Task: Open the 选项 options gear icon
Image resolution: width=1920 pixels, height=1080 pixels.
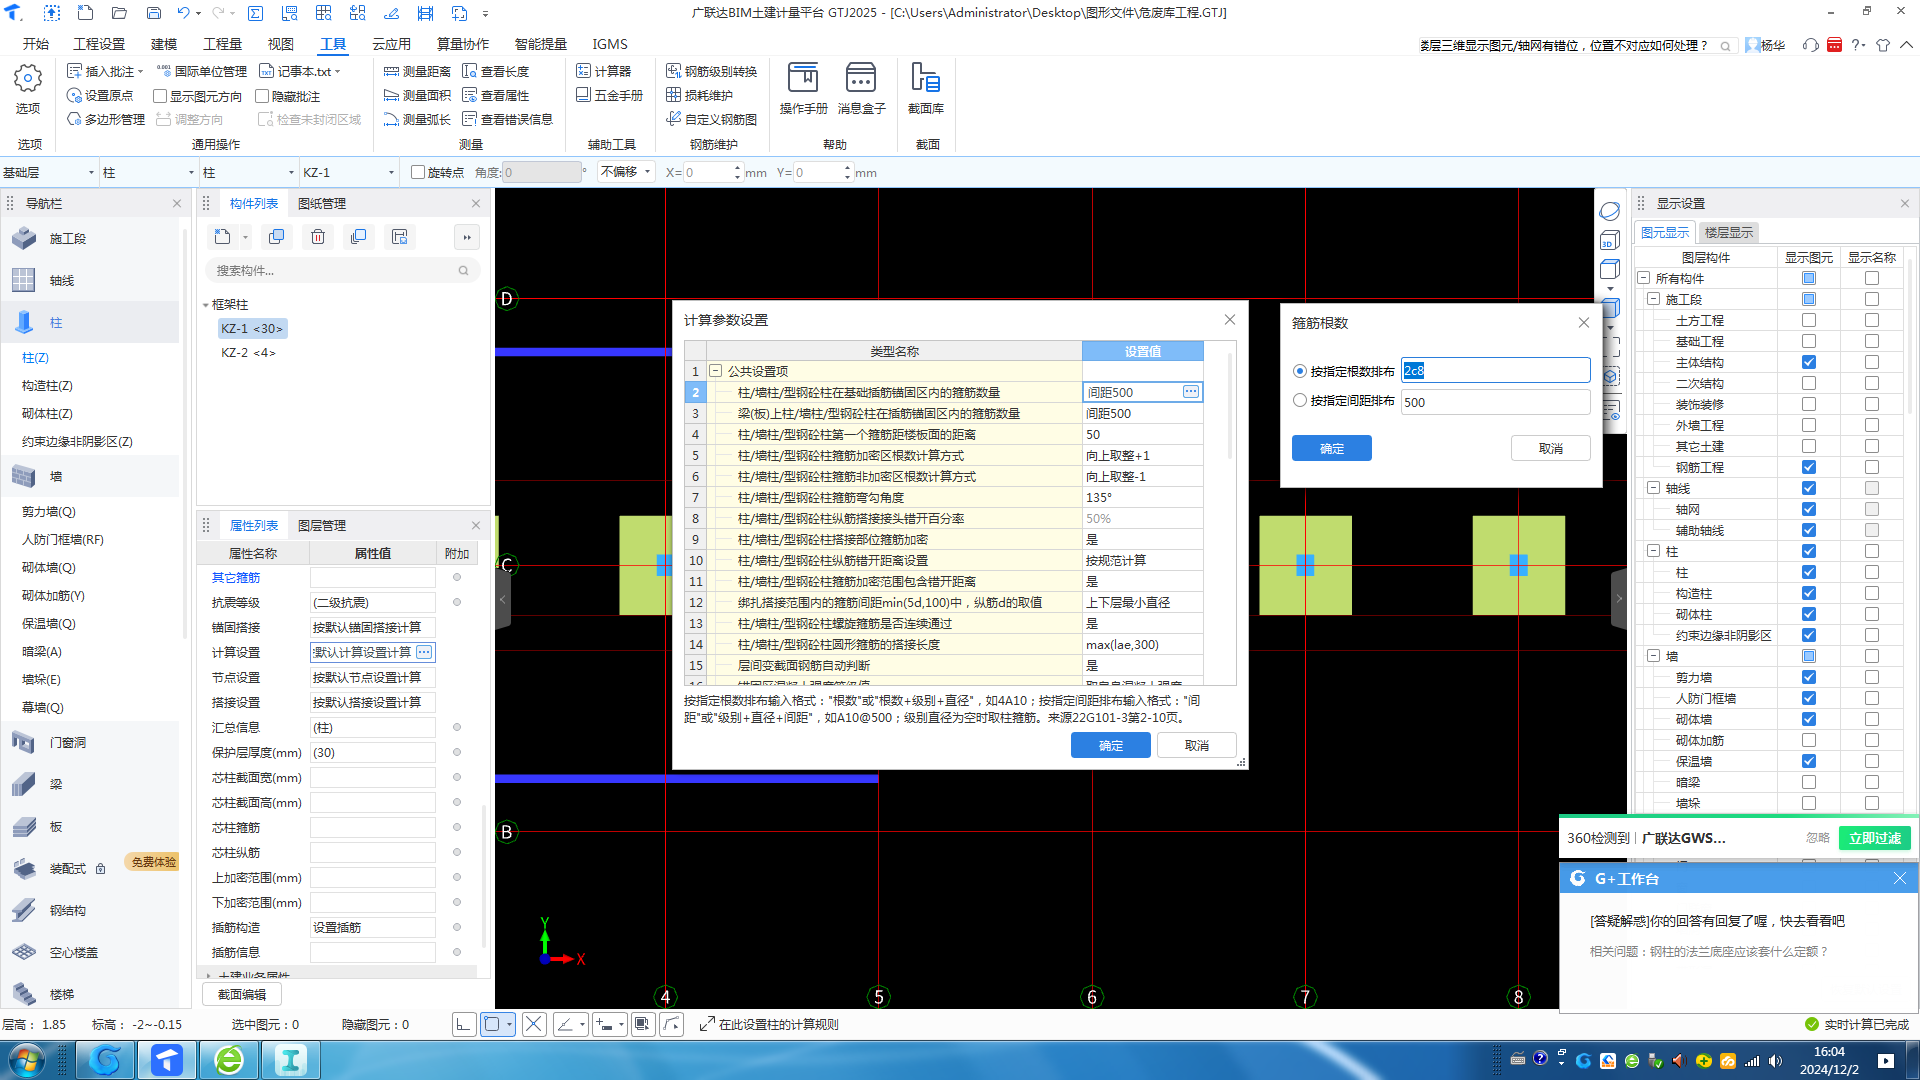Action: click(28, 79)
